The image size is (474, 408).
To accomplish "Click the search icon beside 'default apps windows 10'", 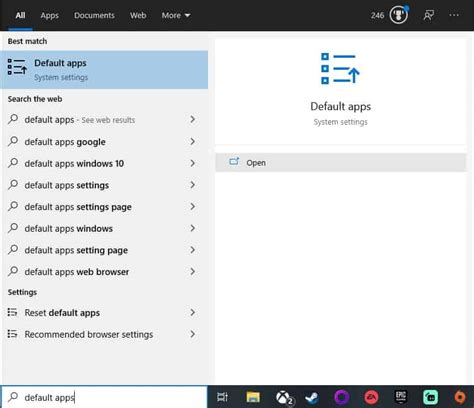I will click(13, 163).
